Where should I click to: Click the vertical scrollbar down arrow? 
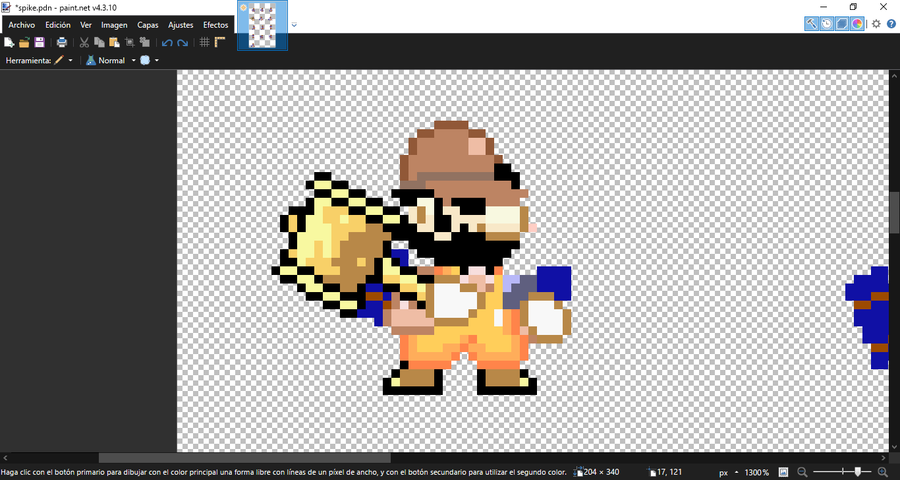[x=894, y=448]
